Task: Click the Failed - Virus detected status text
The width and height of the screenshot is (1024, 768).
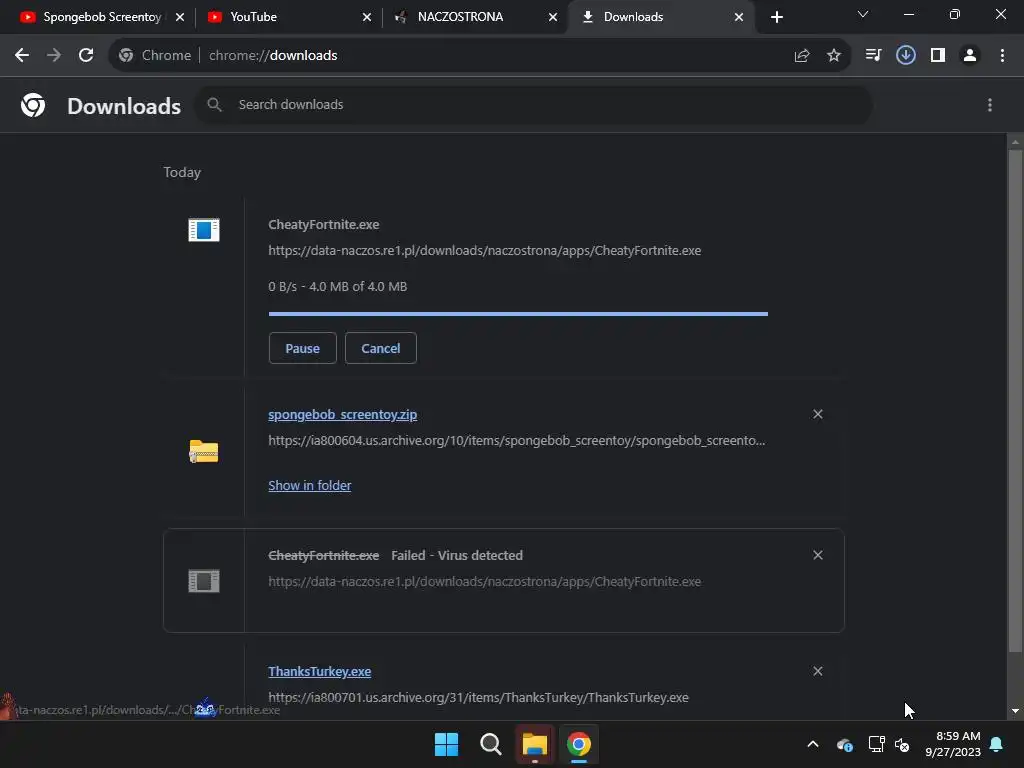Action: click(457, 556)
